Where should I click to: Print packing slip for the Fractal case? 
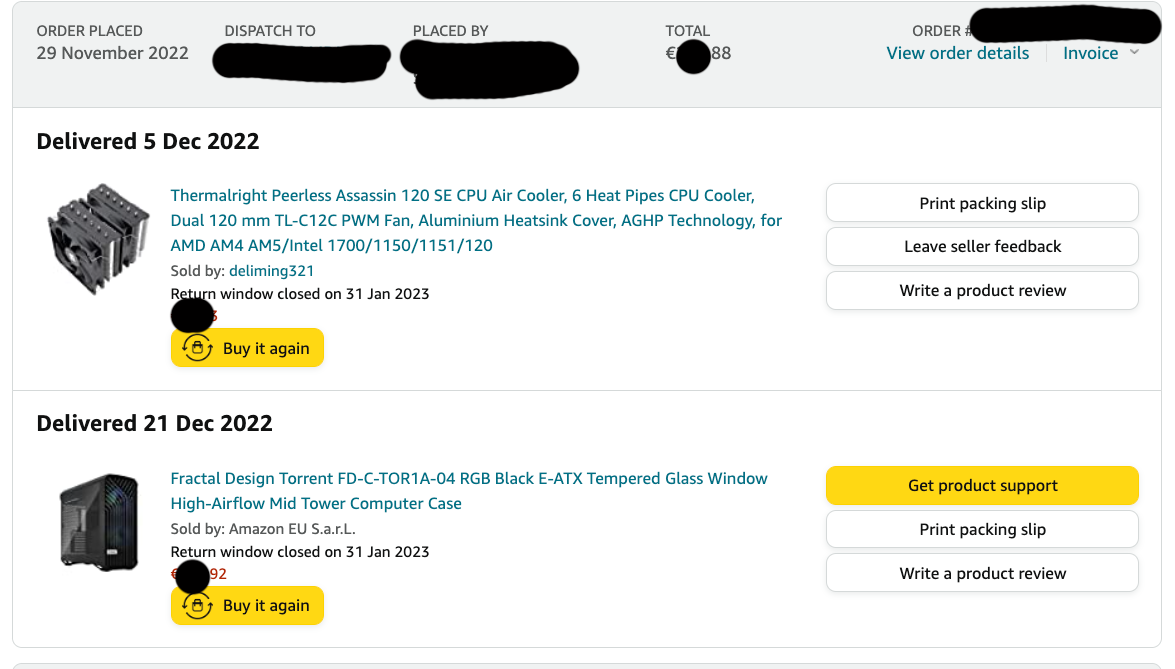point(982,529)
